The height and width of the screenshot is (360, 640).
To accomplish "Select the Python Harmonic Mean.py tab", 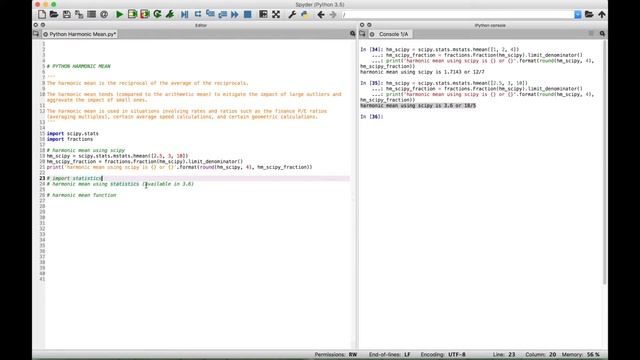I will [82, 34].
